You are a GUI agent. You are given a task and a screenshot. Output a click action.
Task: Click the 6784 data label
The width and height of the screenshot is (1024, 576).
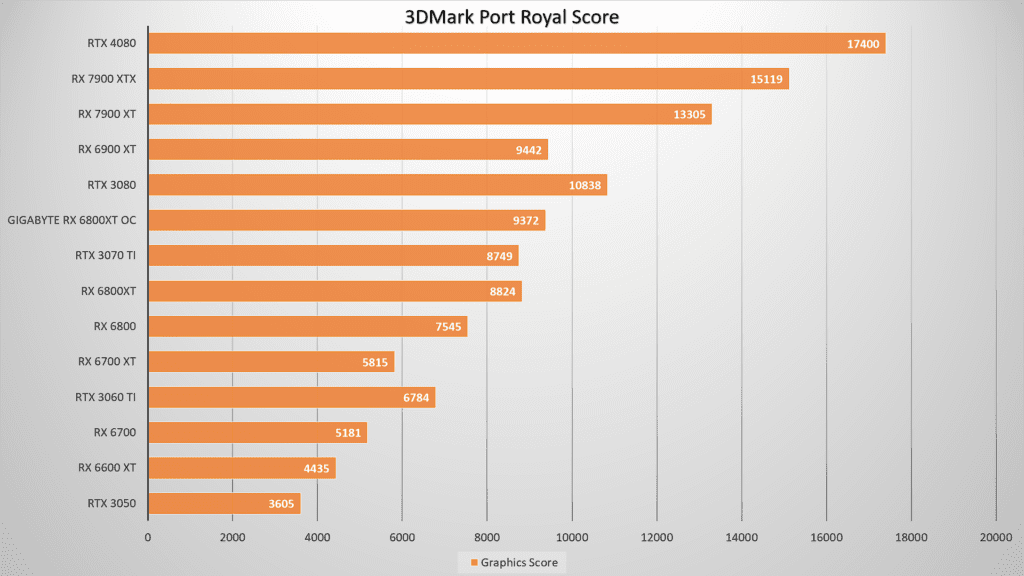[416, 398]
